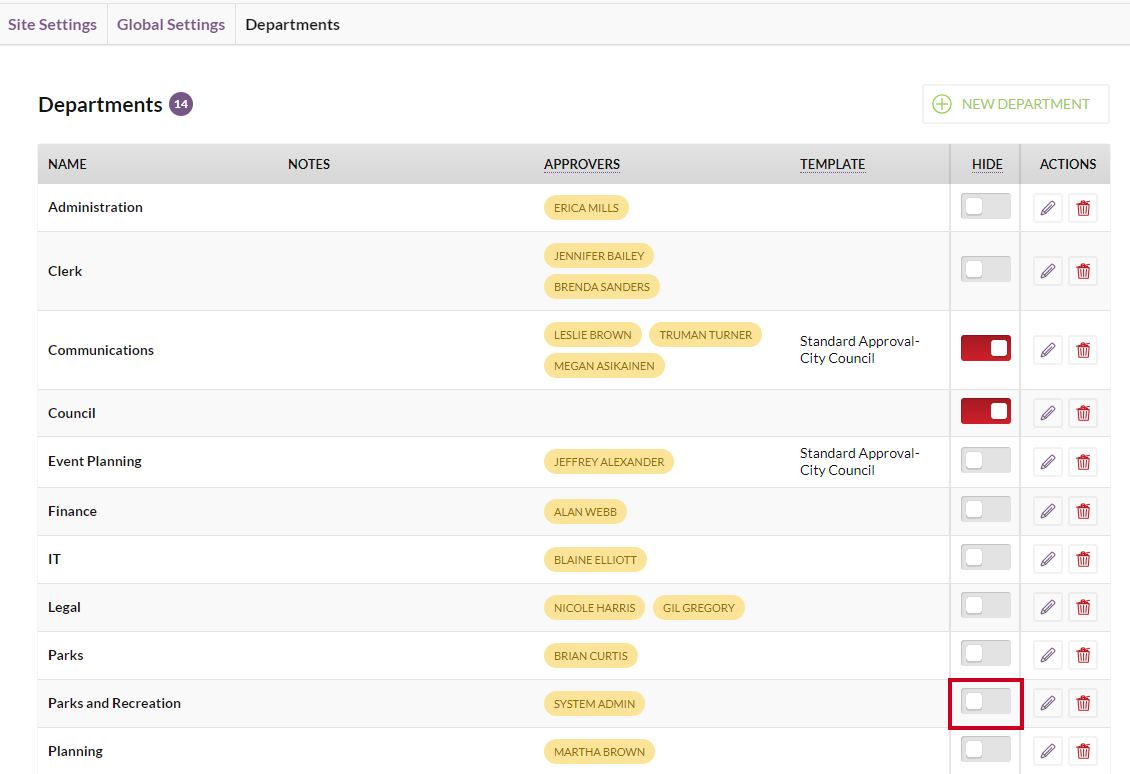
Task: Edit the Legal department
Action: click(1048, 608)
